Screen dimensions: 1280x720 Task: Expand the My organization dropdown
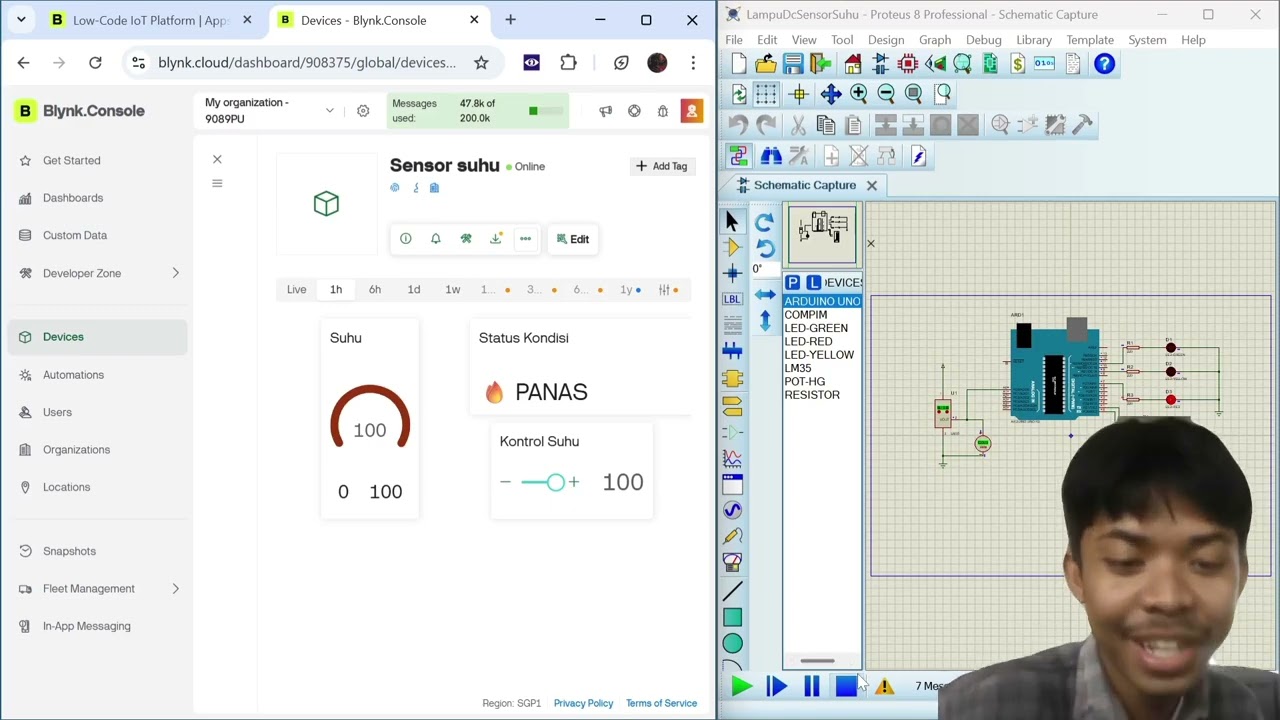click(x=329, y=111)
